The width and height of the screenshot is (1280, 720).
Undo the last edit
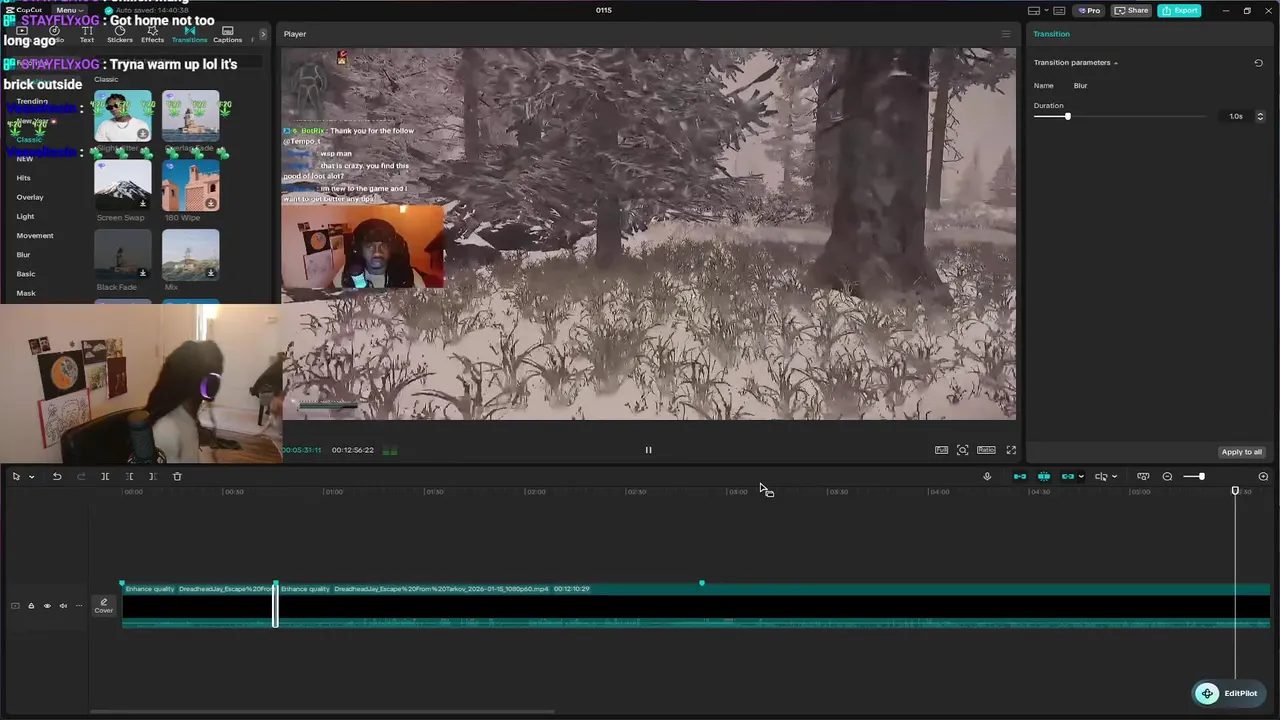tap(57, 477)
